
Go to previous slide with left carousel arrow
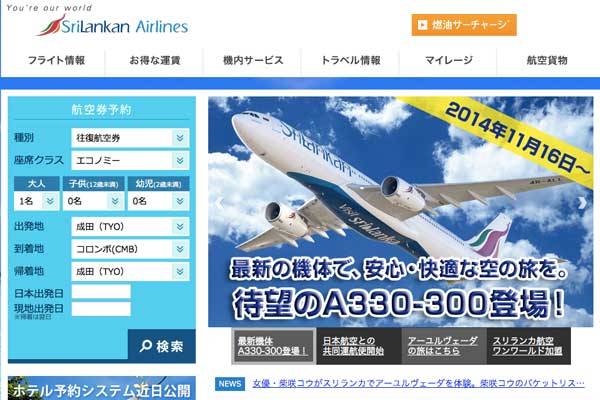pyautogui.click(x=219, y=202)
